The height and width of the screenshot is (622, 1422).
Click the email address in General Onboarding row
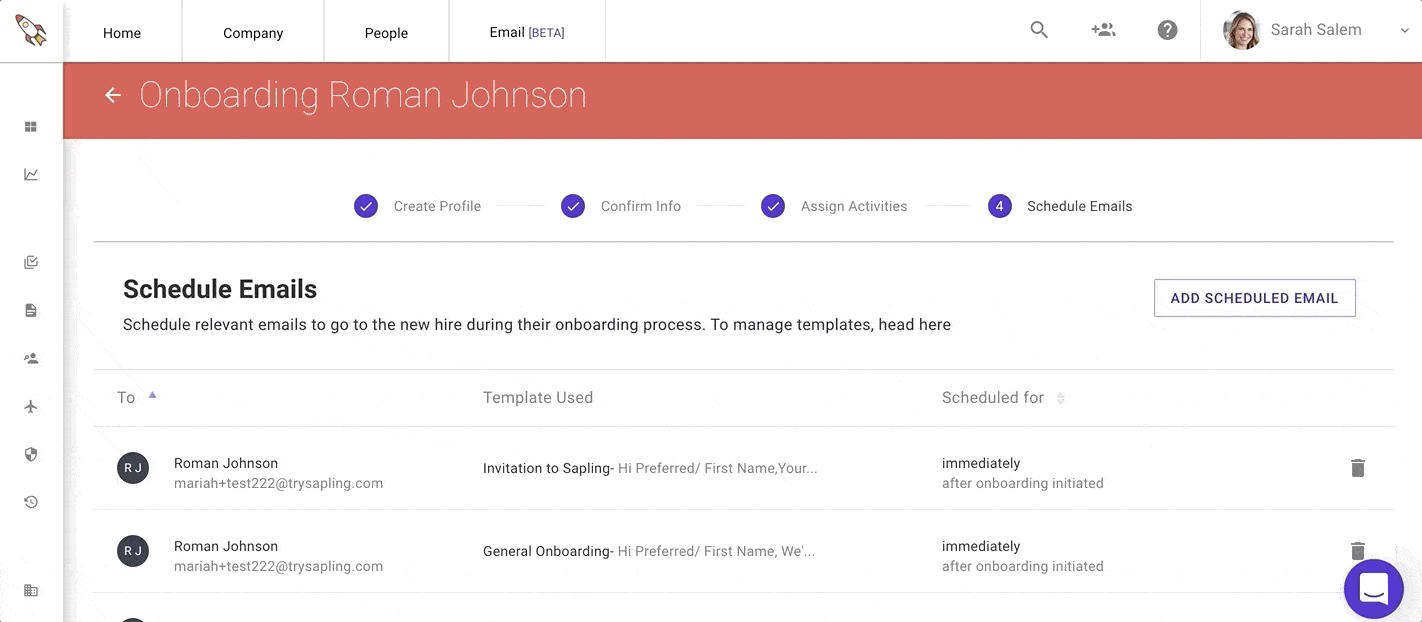pyautogui.click(x=278, y=566)
